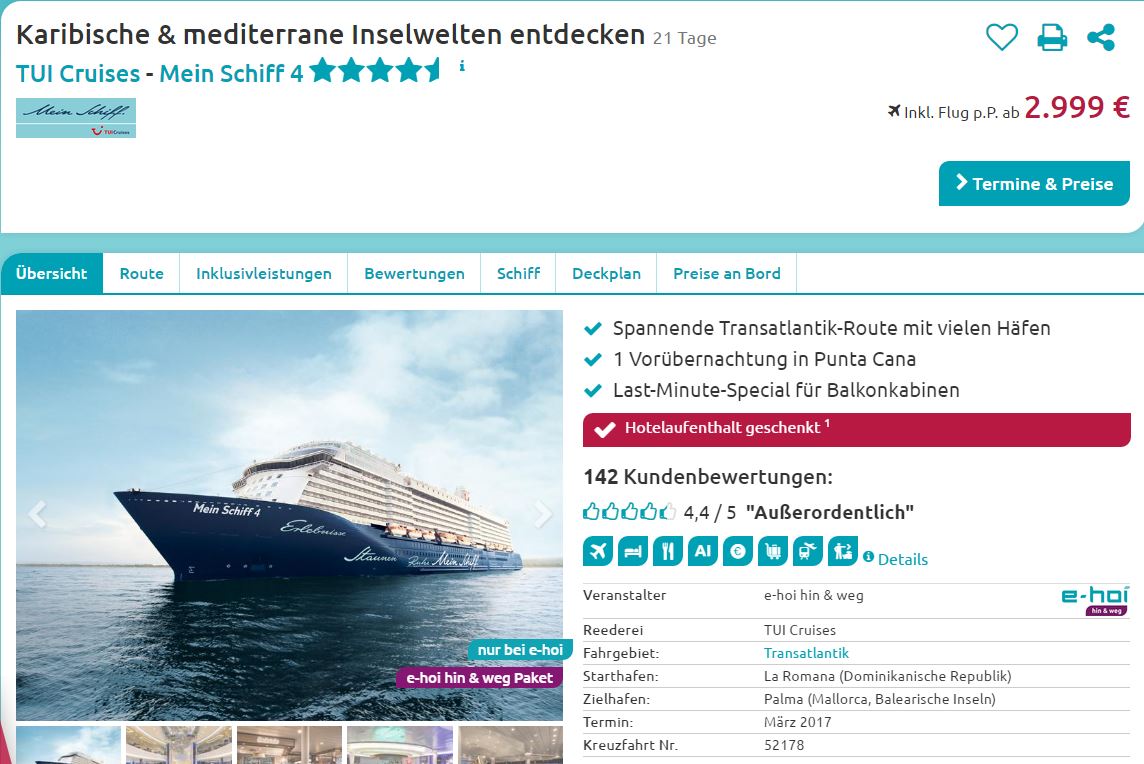Switch to the Deckplan tab

[606, 274]
